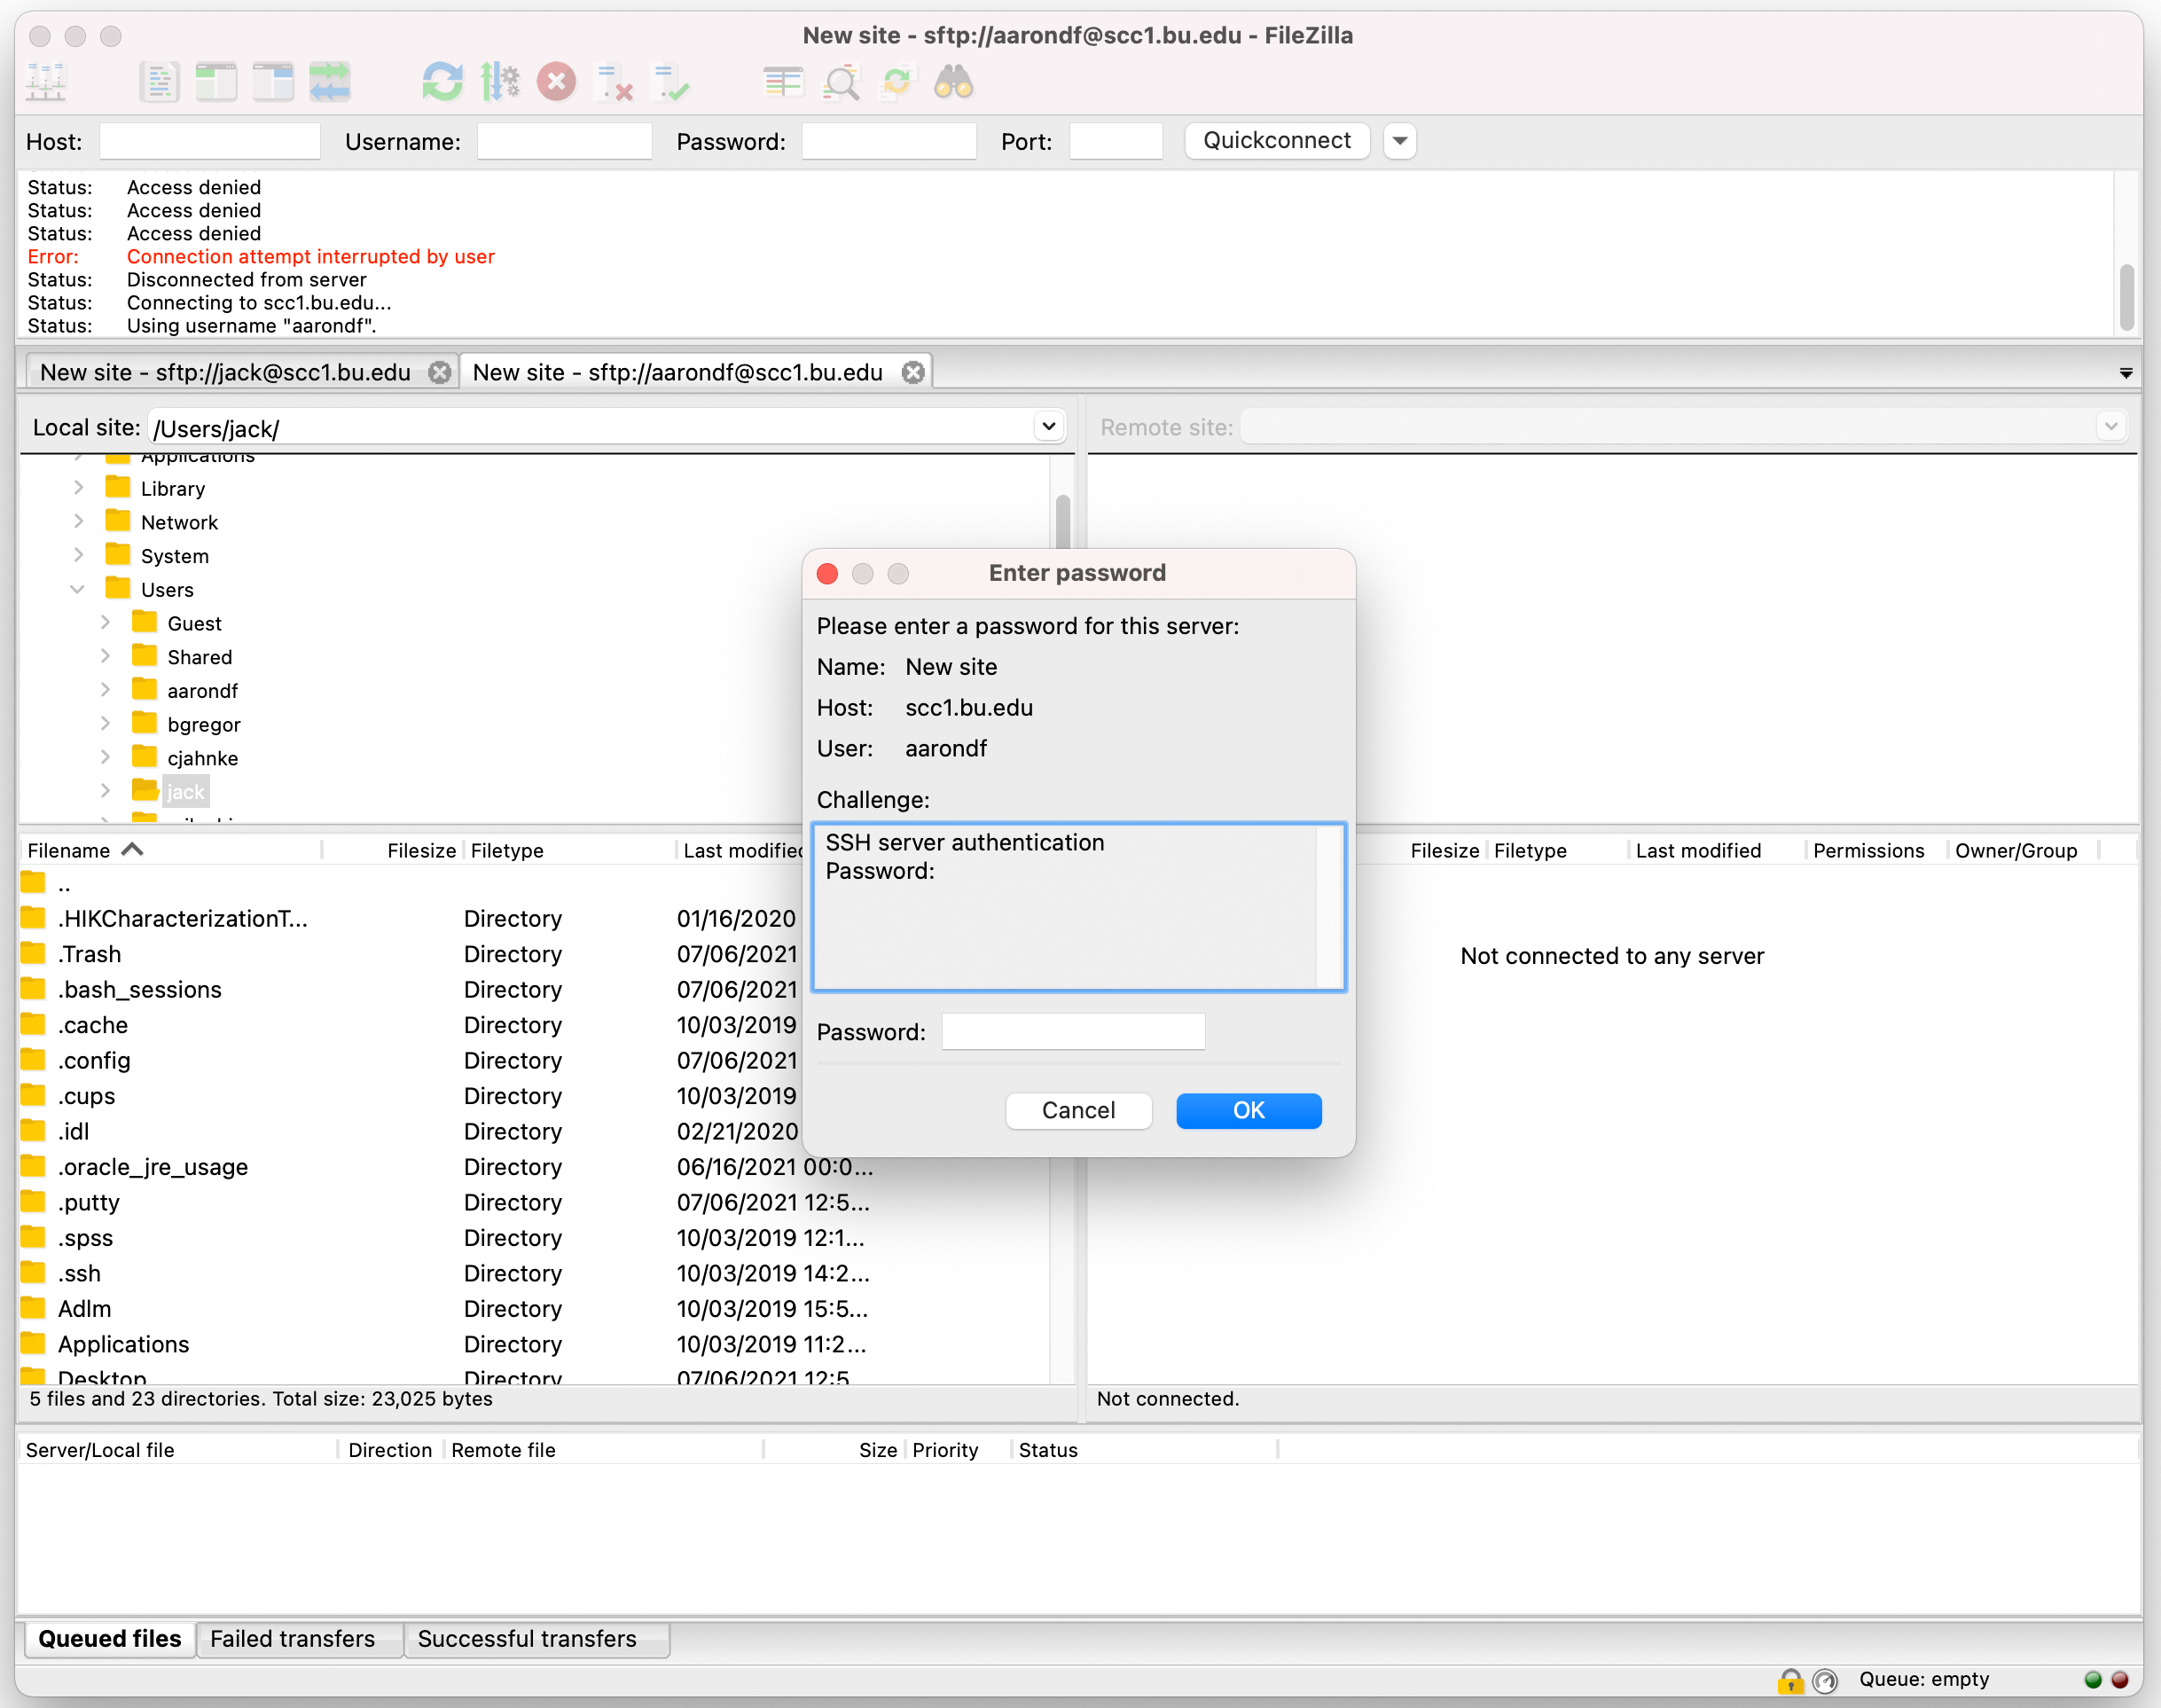Click the refresh file lists icon
This screenshot has width=2161, height=1708.
click(443, 82)
